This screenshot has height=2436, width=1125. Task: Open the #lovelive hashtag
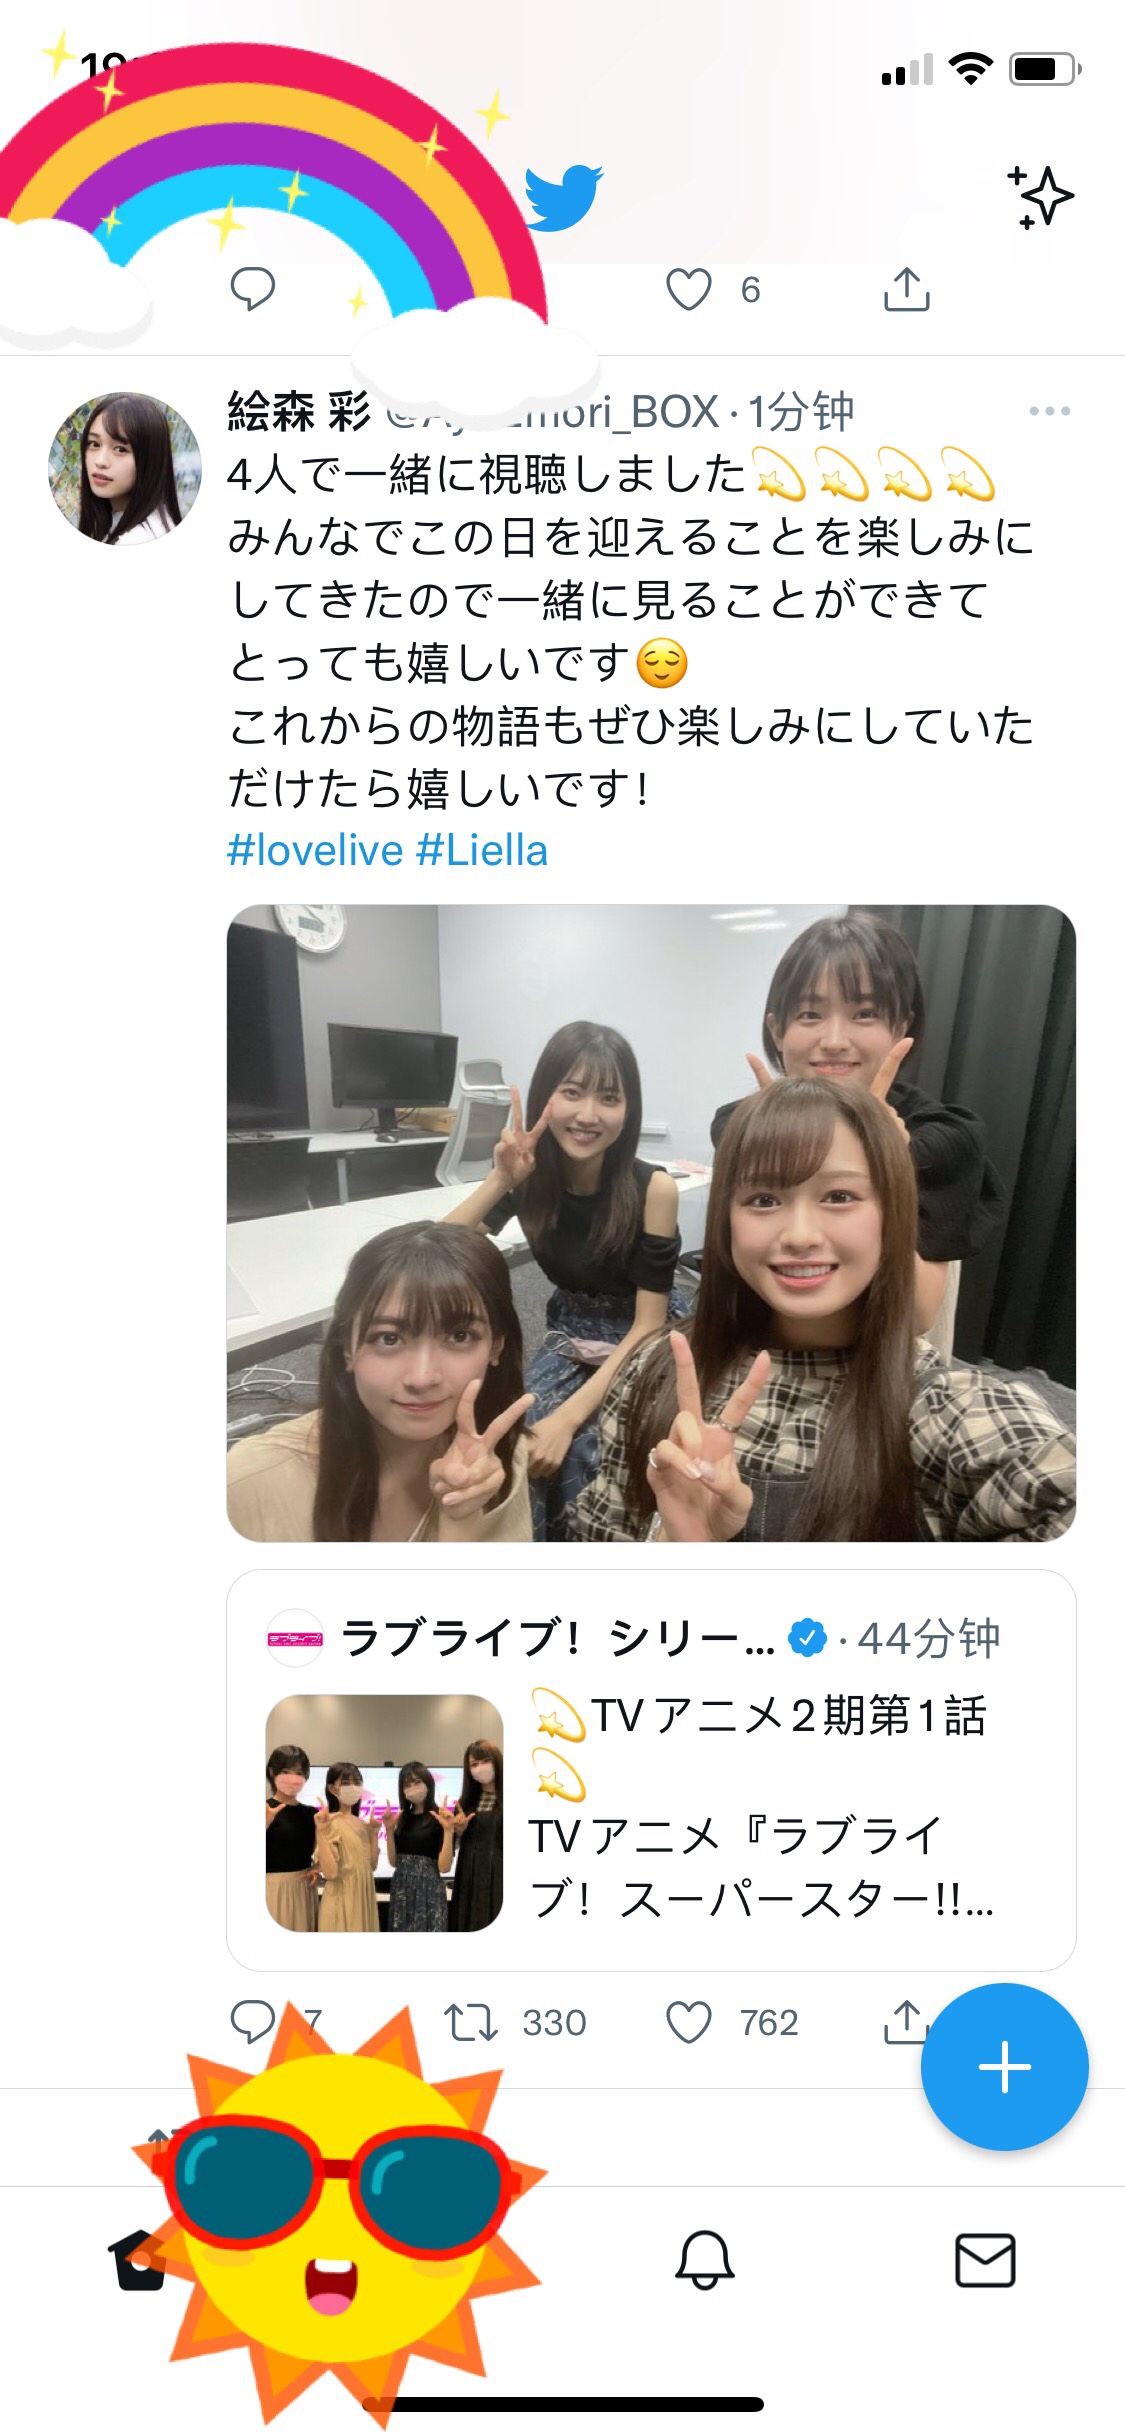pos(315,851)
